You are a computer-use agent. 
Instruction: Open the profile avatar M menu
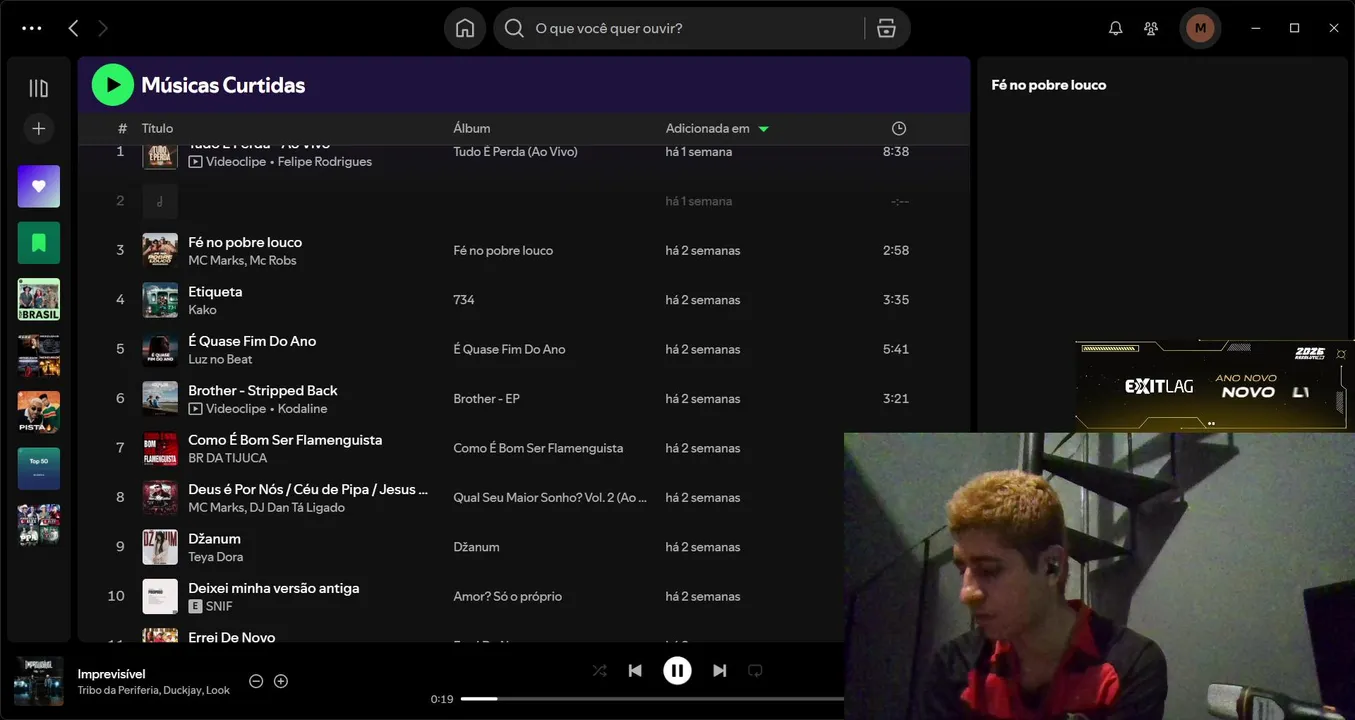1200,28
